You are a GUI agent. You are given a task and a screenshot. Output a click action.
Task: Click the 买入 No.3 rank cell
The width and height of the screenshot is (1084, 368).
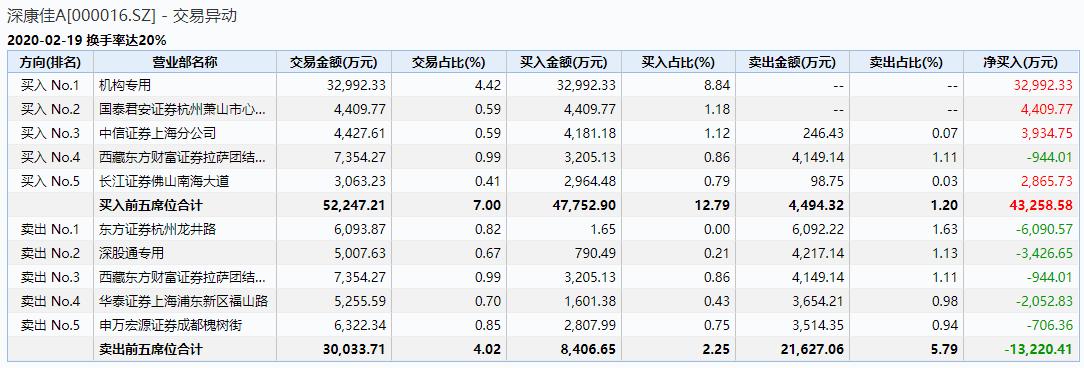(x=50, y=134)
